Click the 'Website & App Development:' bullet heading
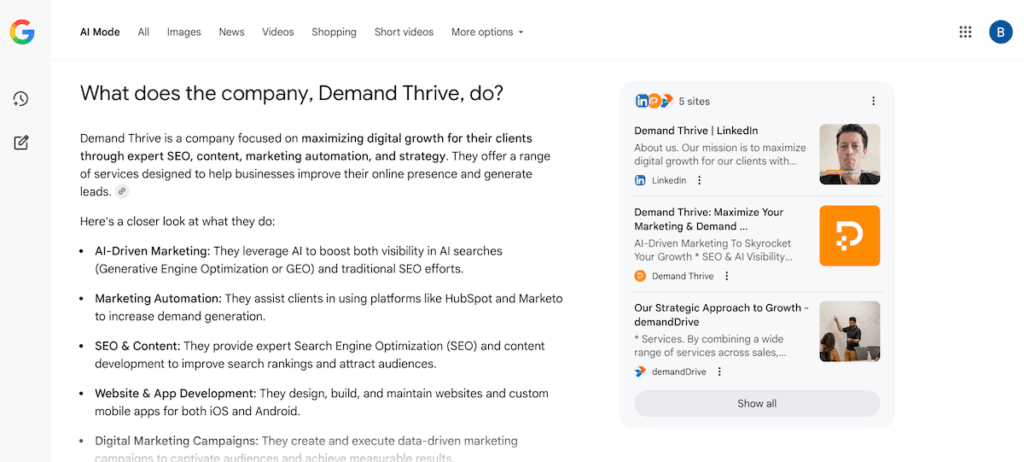Viewport: 1024px width, 462px height. pyautogui.click(x=176, y=393)
